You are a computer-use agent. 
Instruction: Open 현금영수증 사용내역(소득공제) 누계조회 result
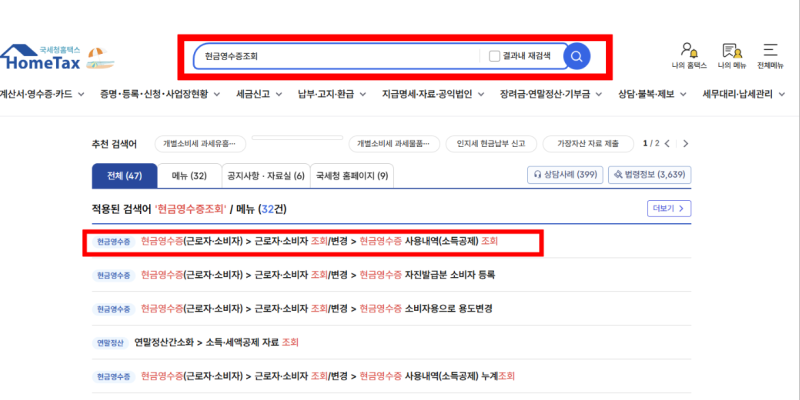pos(328,377)
